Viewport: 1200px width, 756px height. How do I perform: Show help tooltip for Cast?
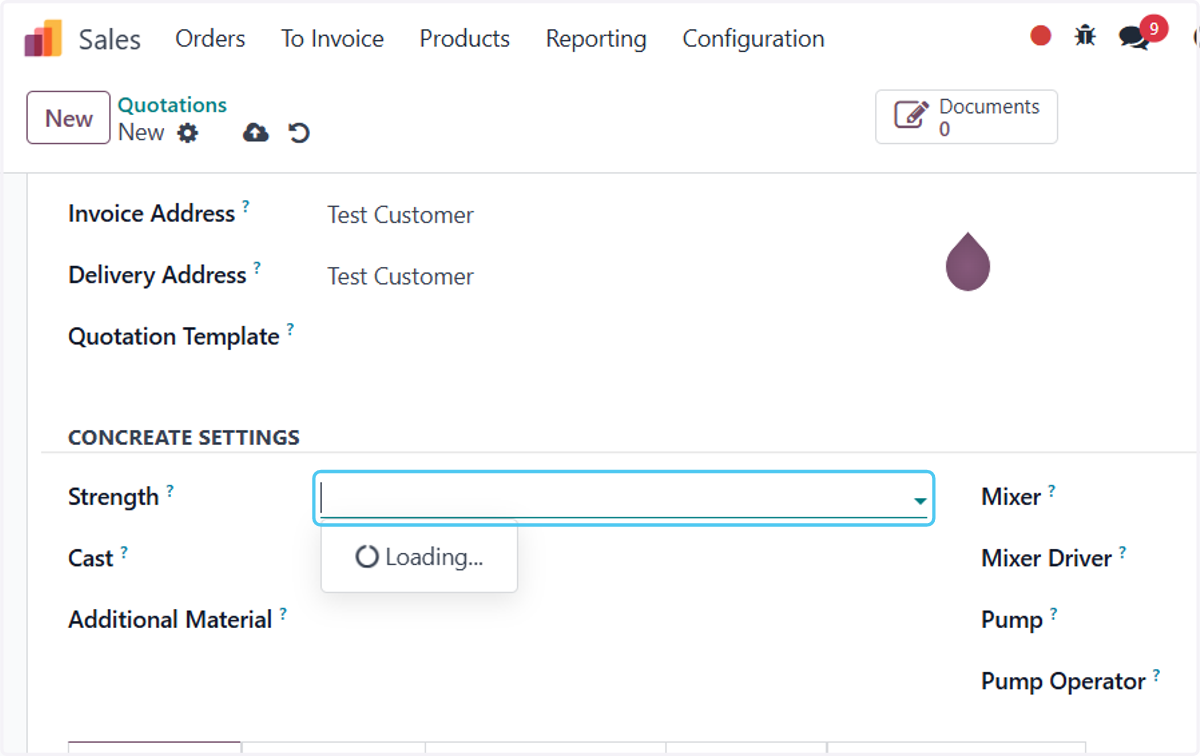coord(124,550)
